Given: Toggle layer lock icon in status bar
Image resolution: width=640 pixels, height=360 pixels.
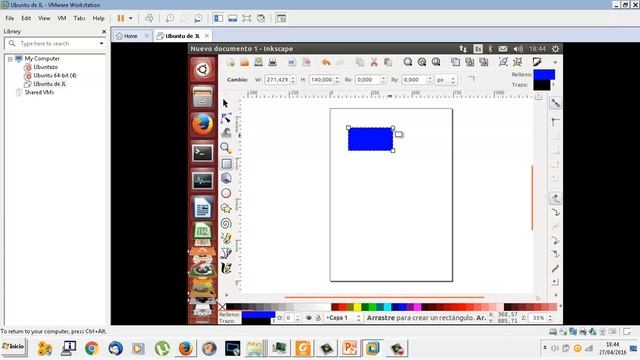Looking at the screenshot, I should [x=318, y=318].
